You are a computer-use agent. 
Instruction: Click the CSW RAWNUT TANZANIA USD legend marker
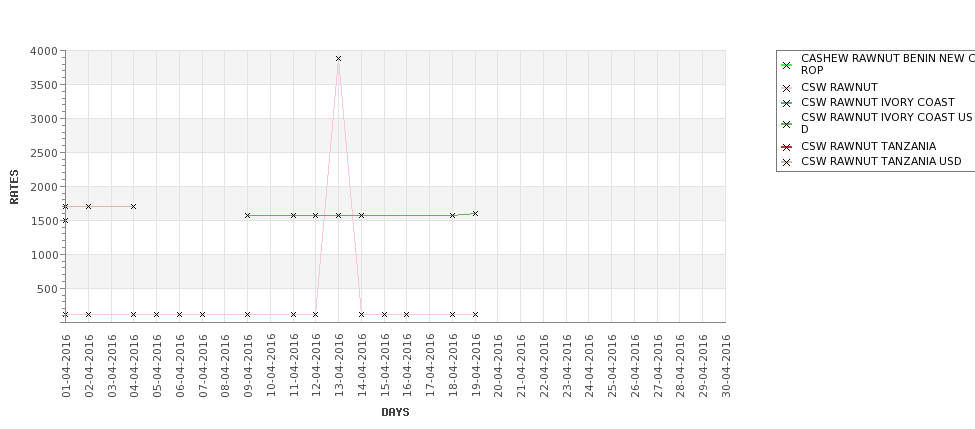click(x=787, y=162)
